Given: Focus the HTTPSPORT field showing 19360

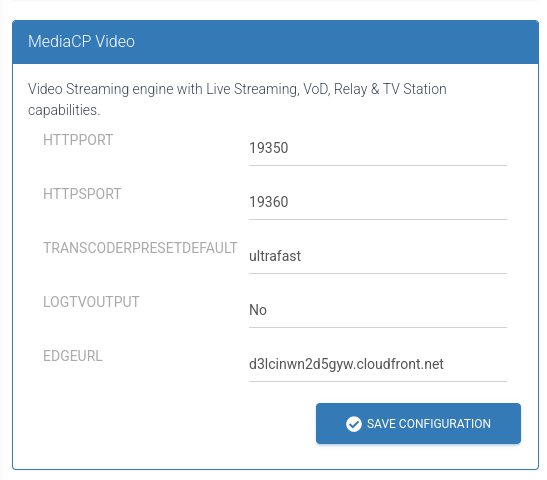Looking at the screenshot, I should [378, 202].
